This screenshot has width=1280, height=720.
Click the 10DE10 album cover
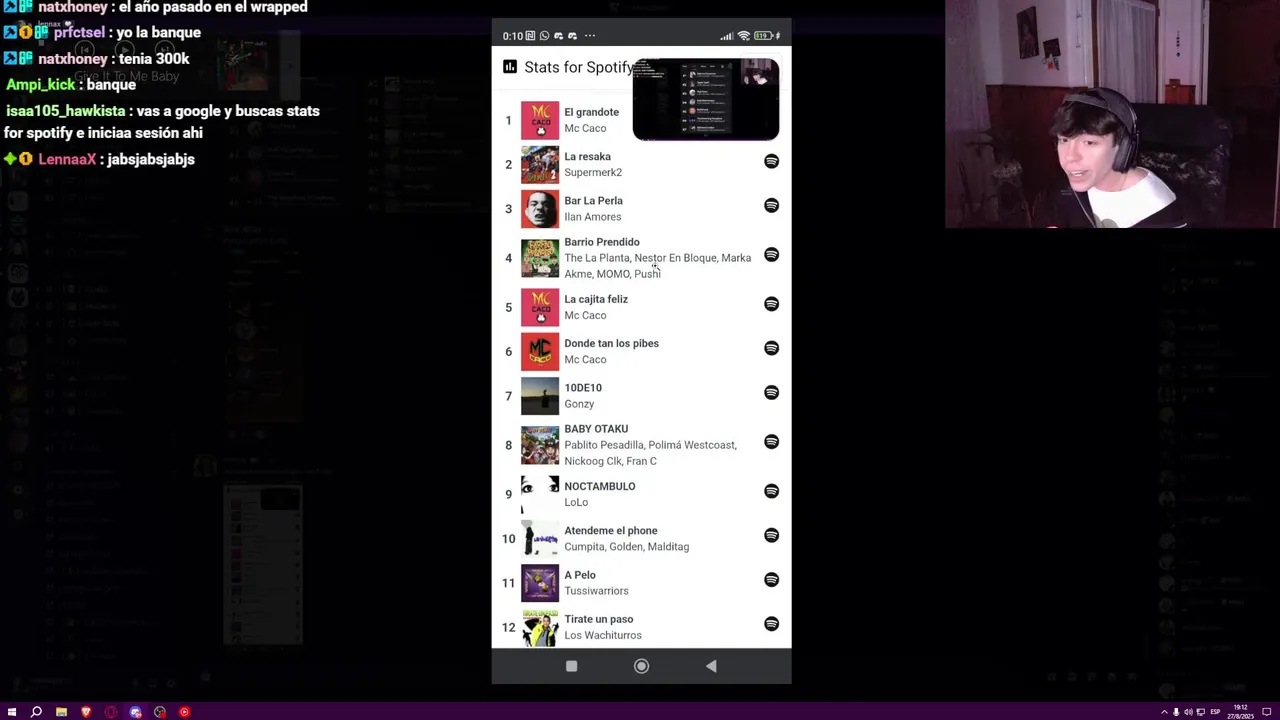540,396
